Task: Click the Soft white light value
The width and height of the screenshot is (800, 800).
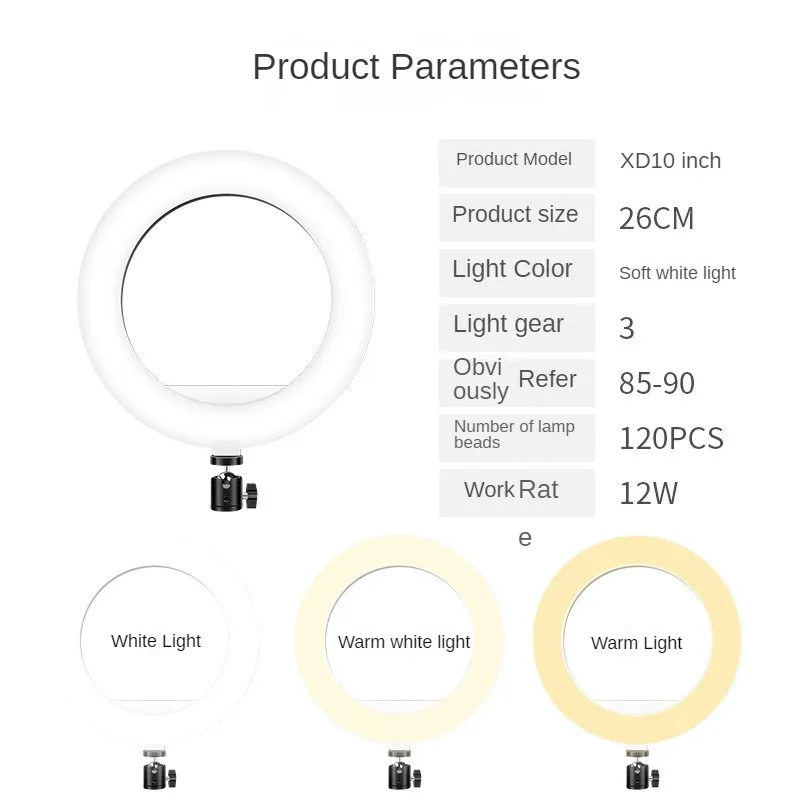Action: tap(677, 273)
